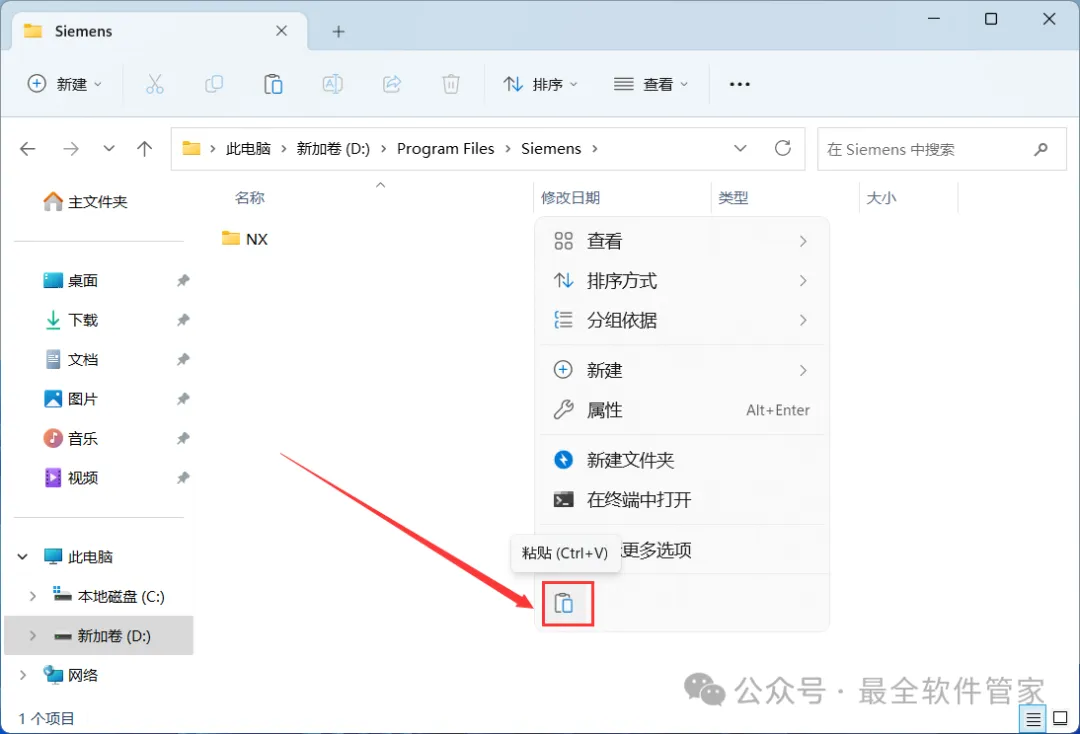Expand the 网络 tree node
Image resolution: width=1080 pixels, height=734 pixels.
(23, 675)
